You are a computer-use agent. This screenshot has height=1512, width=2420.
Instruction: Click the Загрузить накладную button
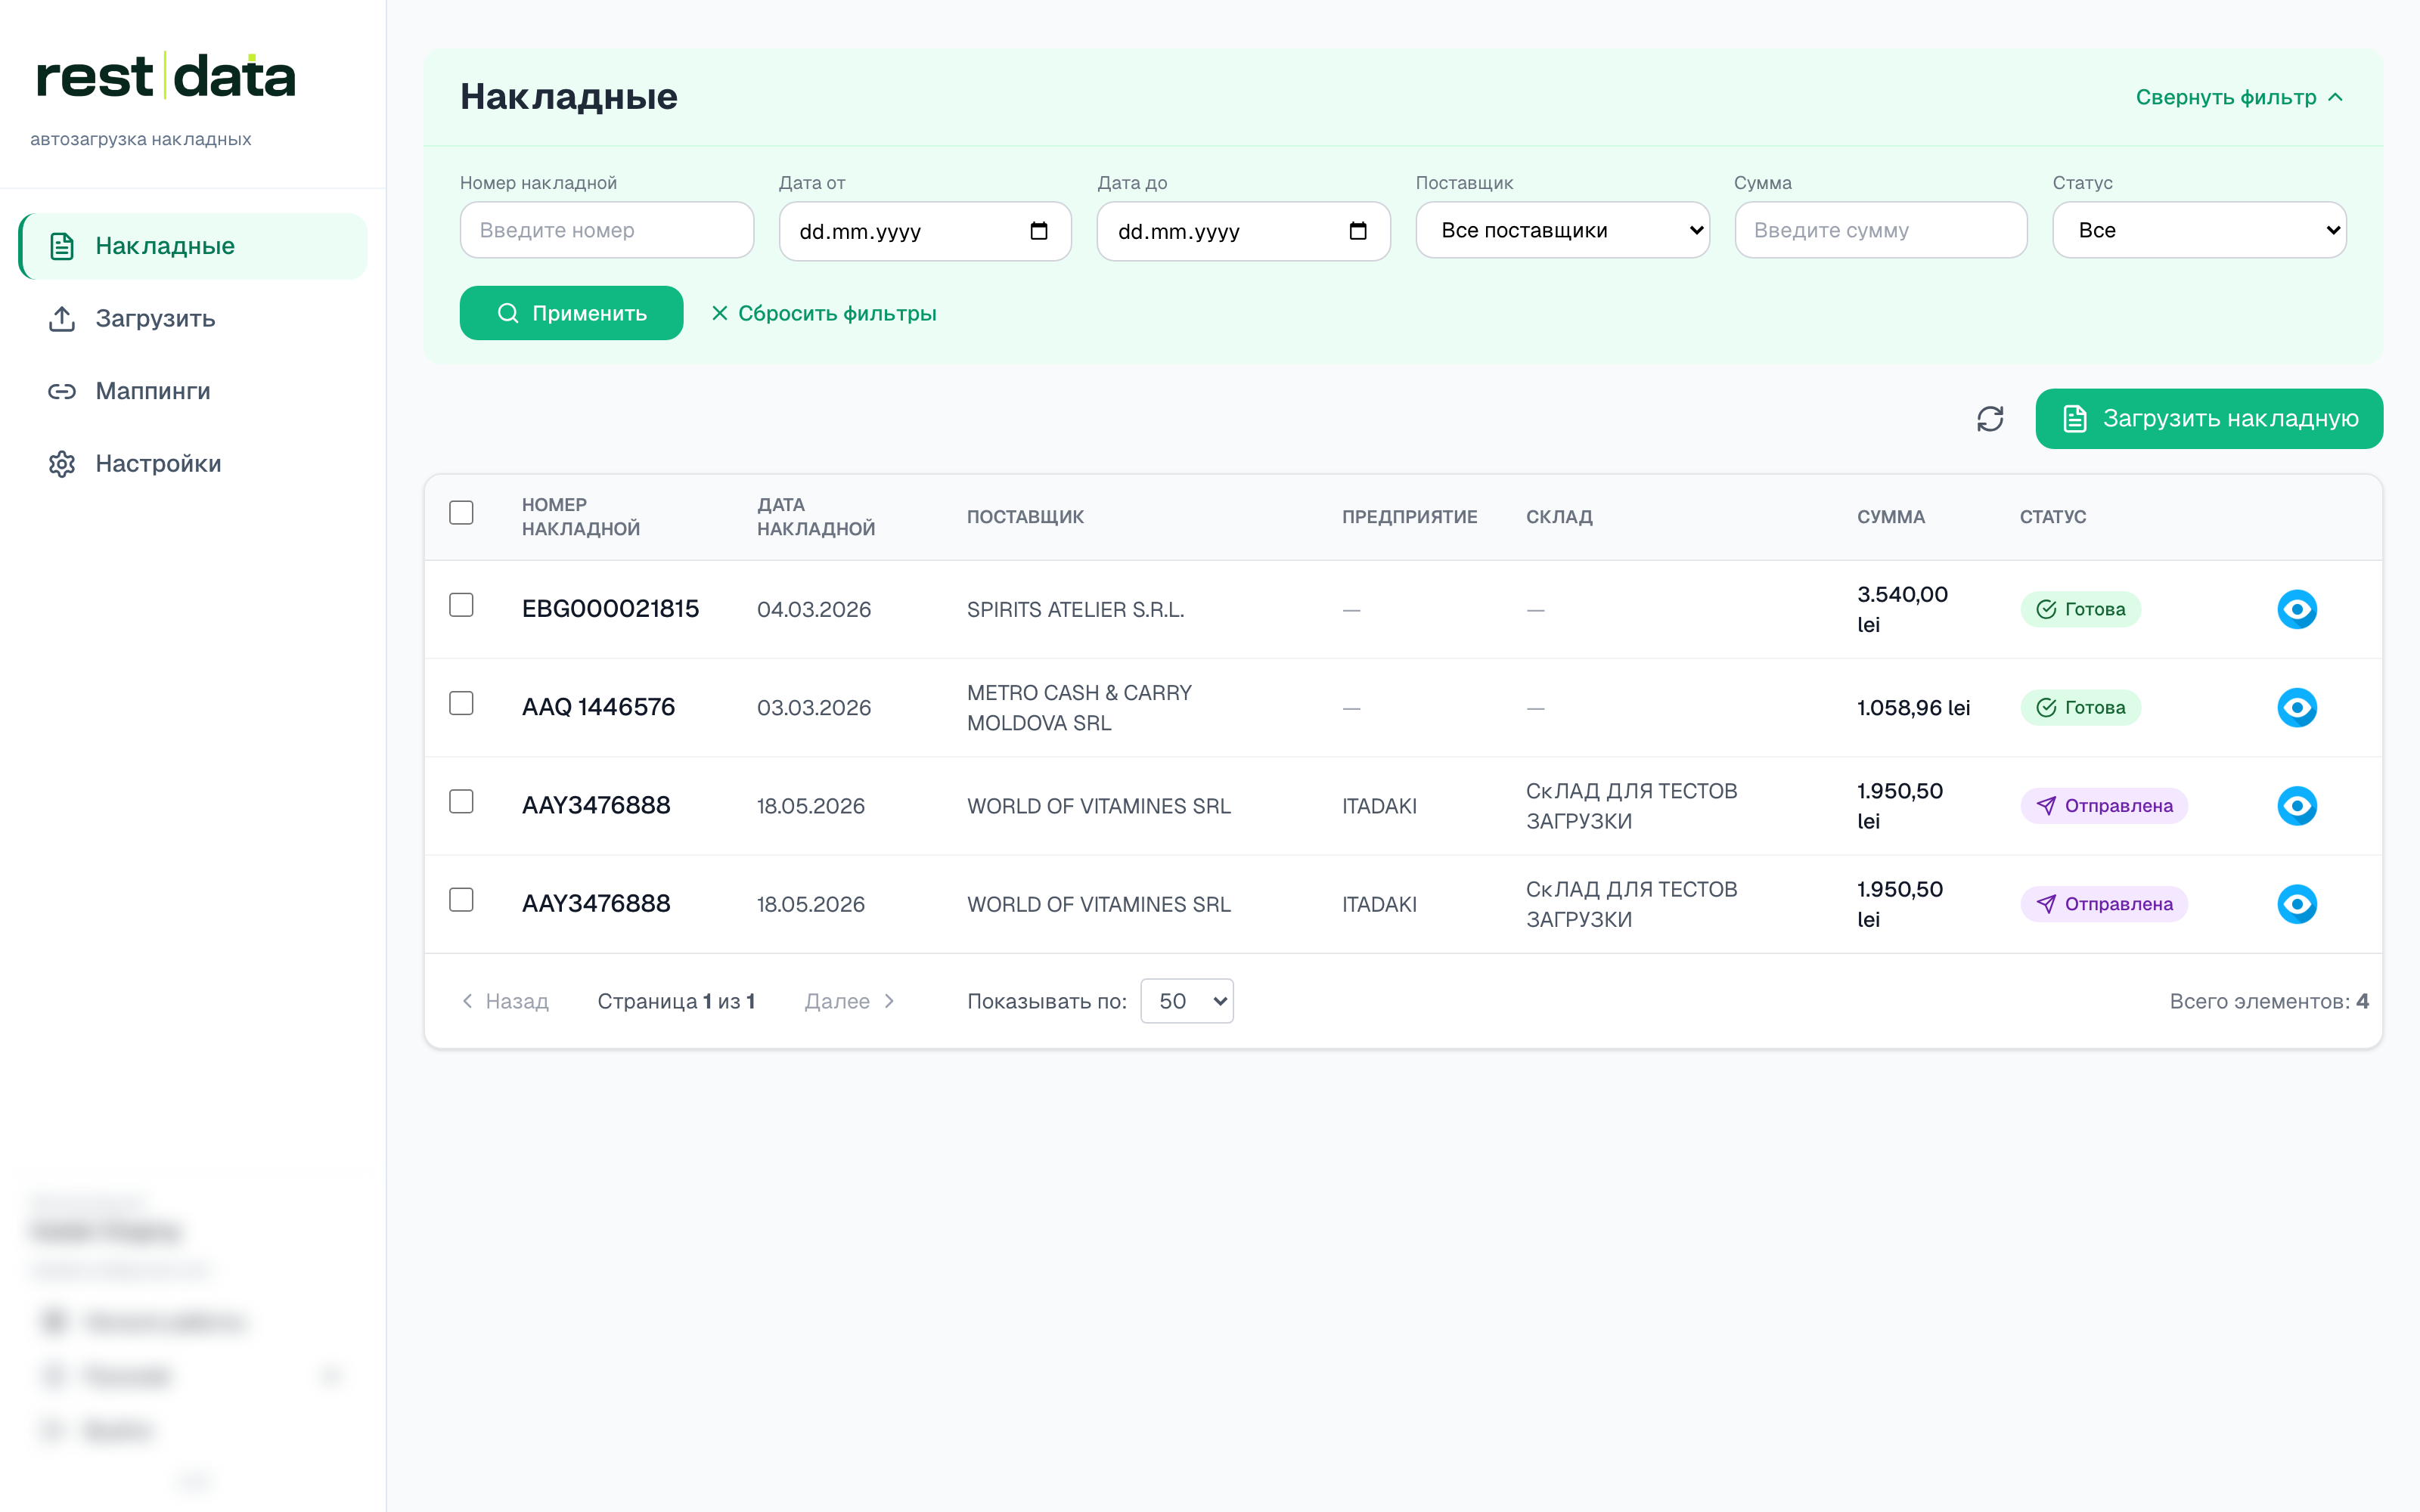(2209, 419)
